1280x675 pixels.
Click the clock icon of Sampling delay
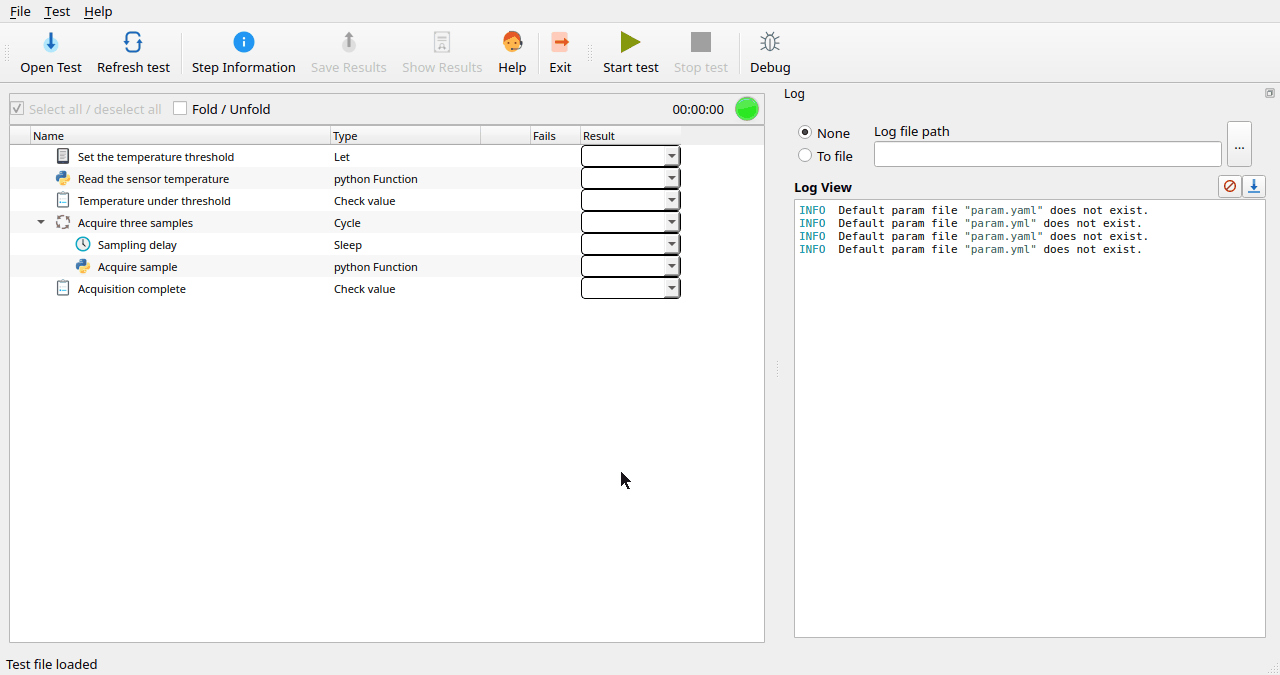click(83, 244)
